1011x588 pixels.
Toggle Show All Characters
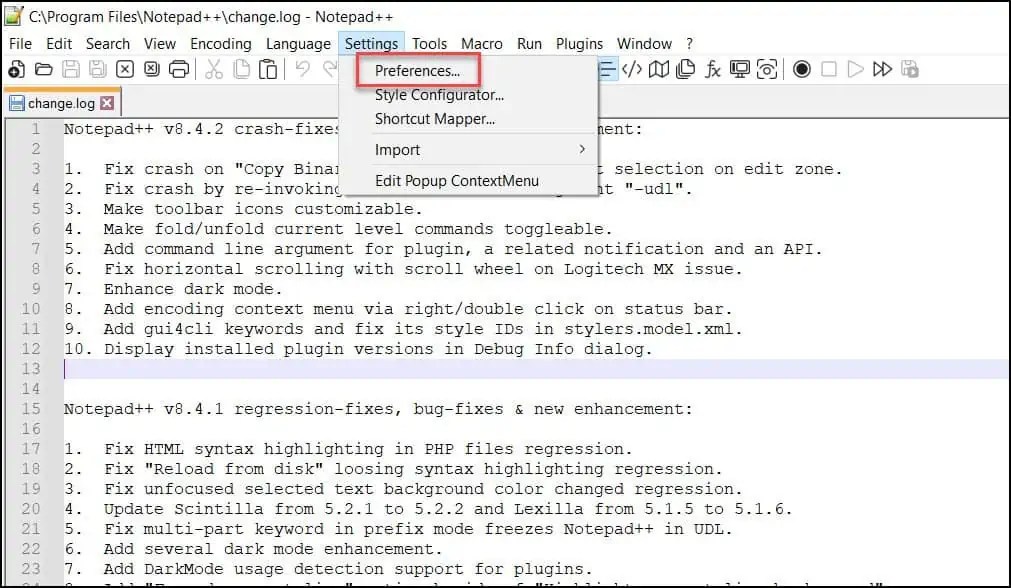pyautogui.click(x=632, y=68)
